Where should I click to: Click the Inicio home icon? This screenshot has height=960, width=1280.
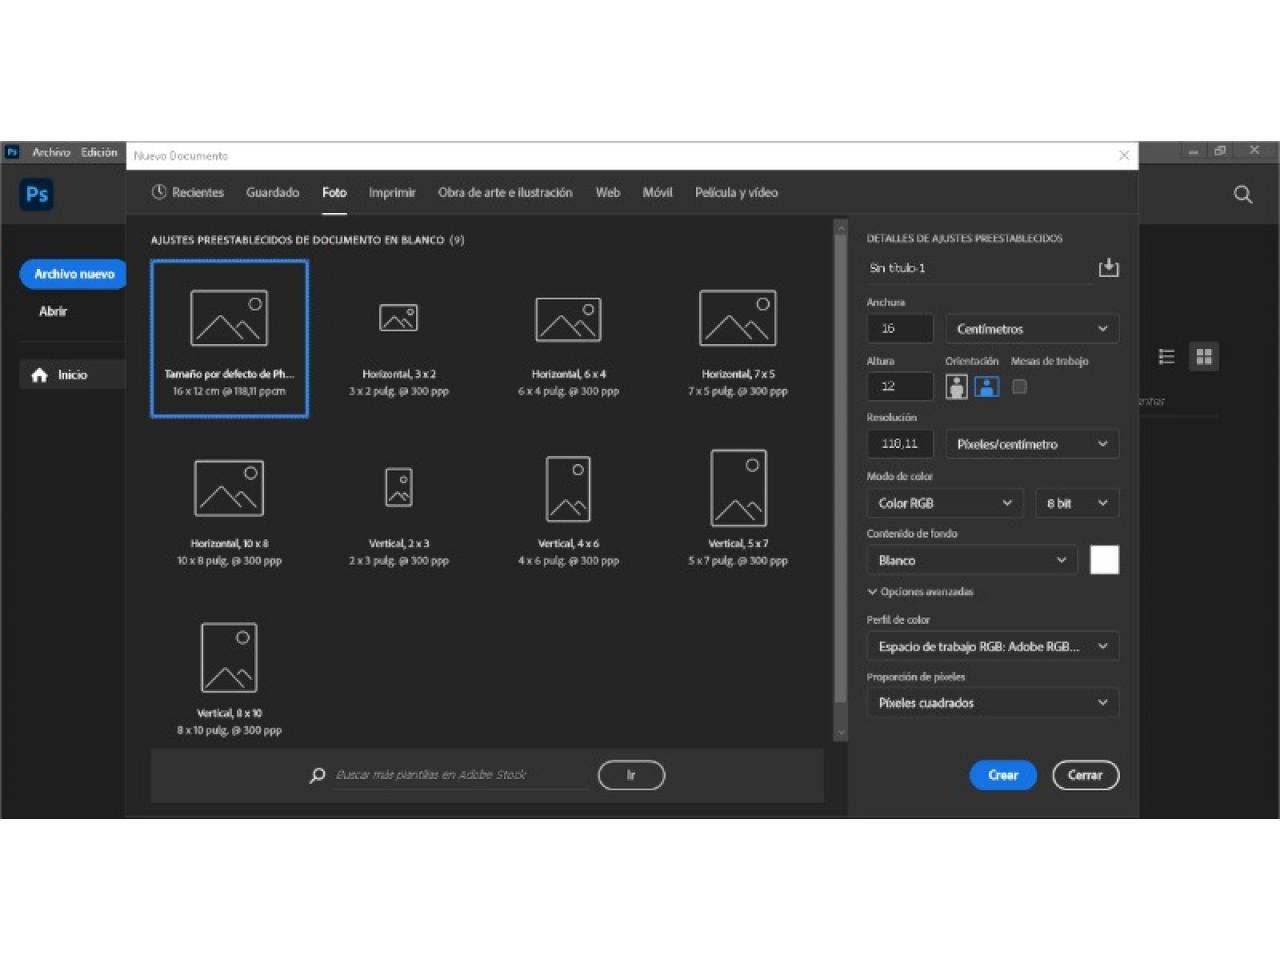coord(40,375)
